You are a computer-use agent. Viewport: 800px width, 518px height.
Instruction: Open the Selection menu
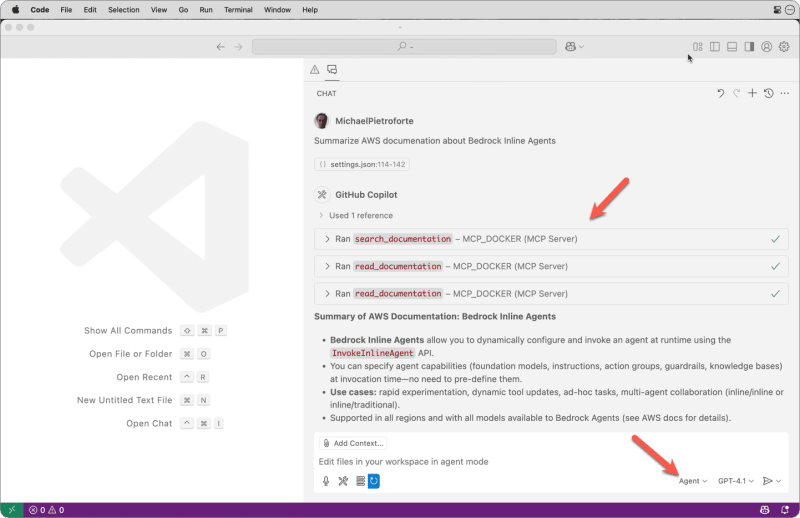[123, 10]
